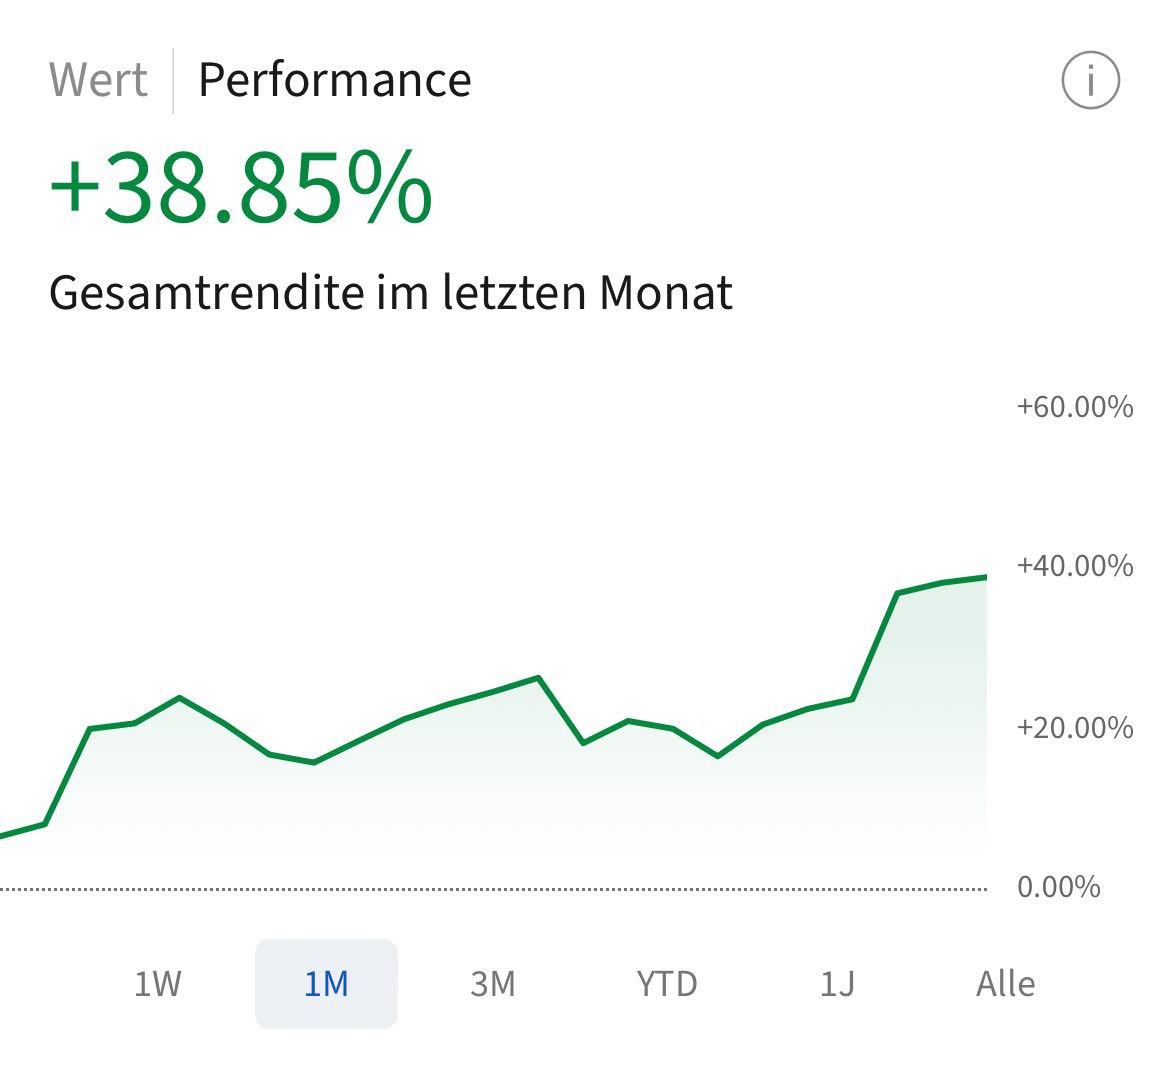Click the +60.00% axis label

point(1075,407)
